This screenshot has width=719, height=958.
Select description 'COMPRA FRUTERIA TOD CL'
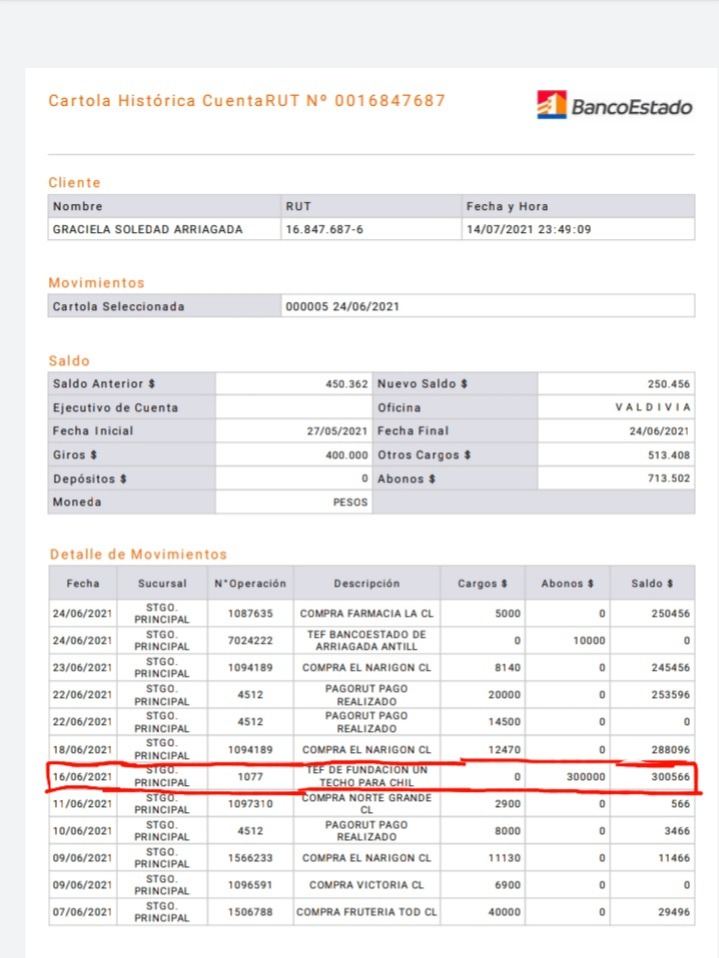coord(367,912)
